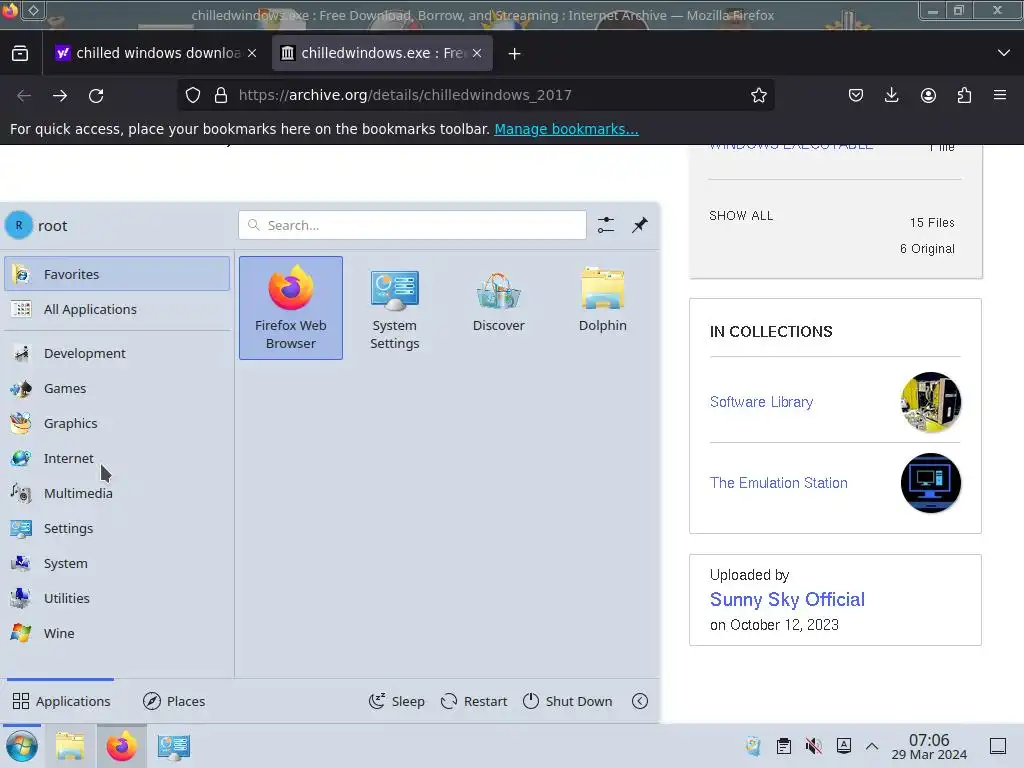Click the keyboard layout tray icon
1024x768 pixels.
tap(844, 746)
